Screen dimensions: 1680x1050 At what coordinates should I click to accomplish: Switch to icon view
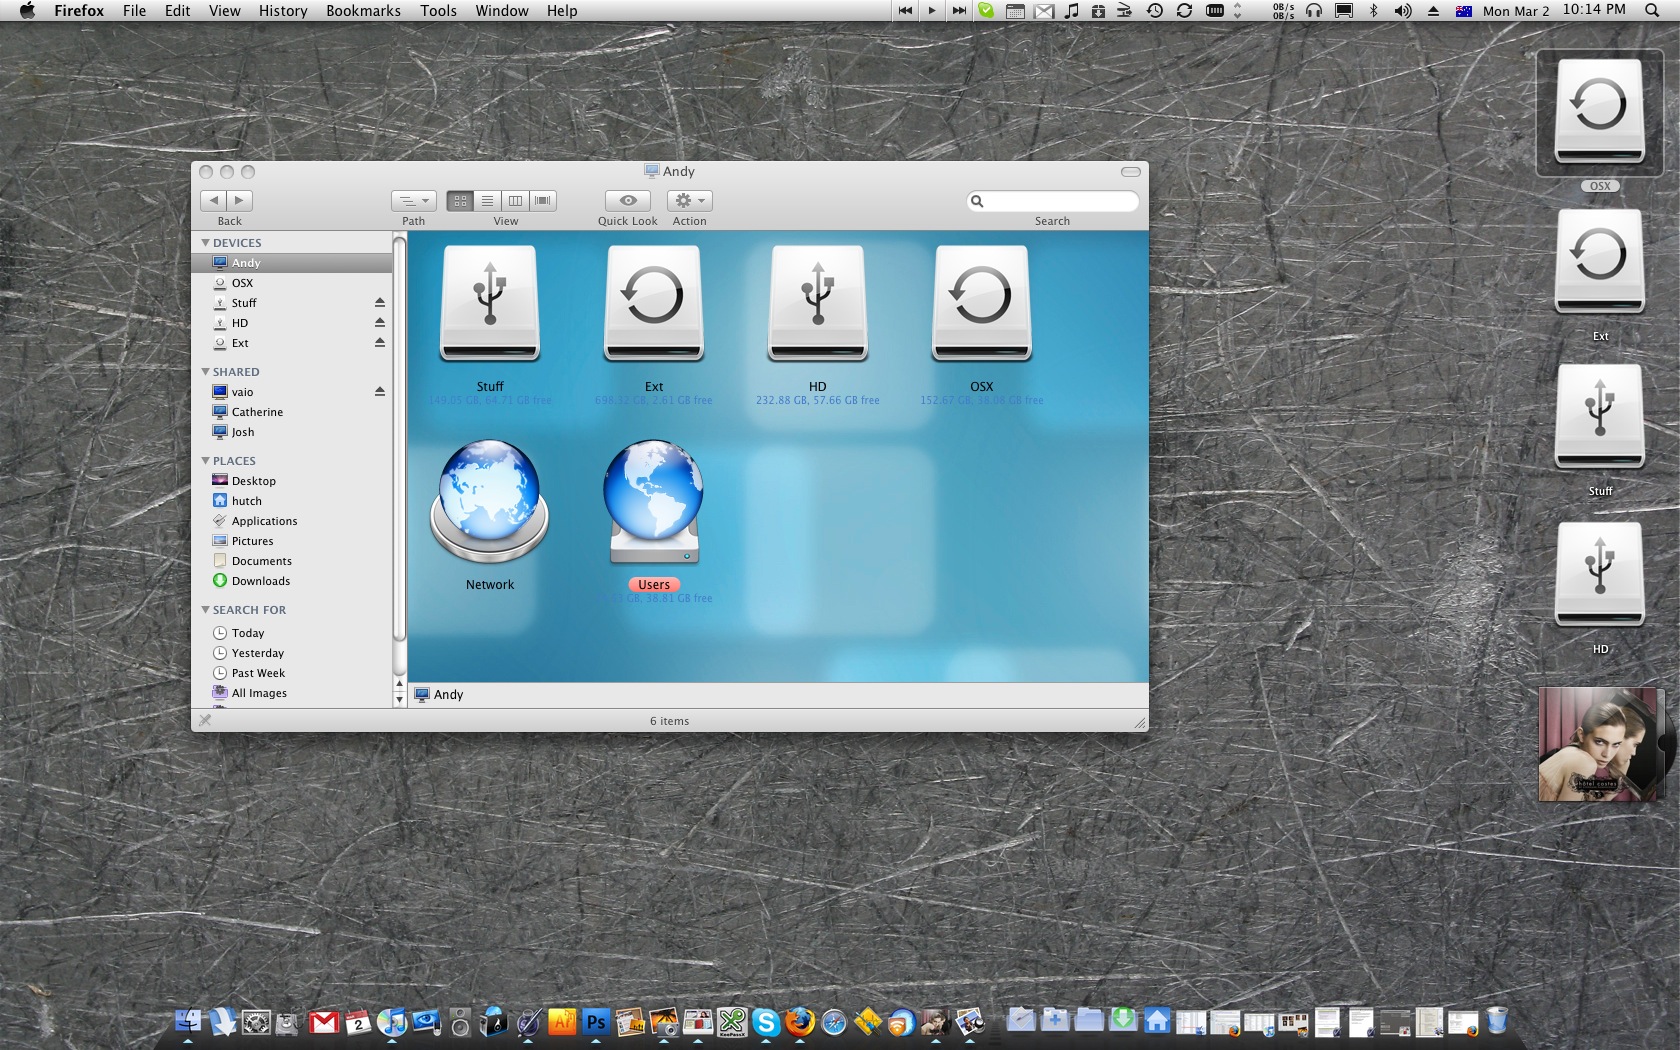click(460, 200)
